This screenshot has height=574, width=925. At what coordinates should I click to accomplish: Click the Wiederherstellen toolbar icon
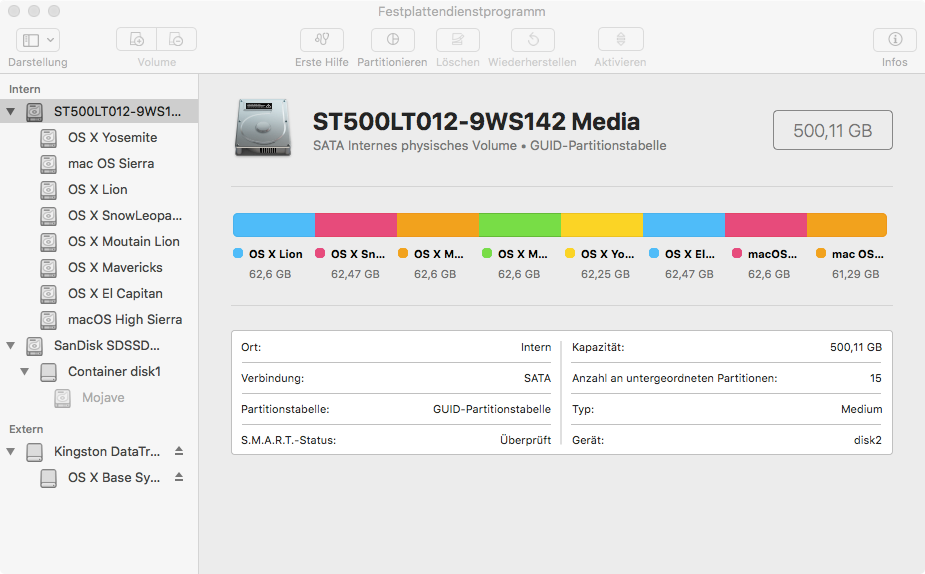point(533,40)
